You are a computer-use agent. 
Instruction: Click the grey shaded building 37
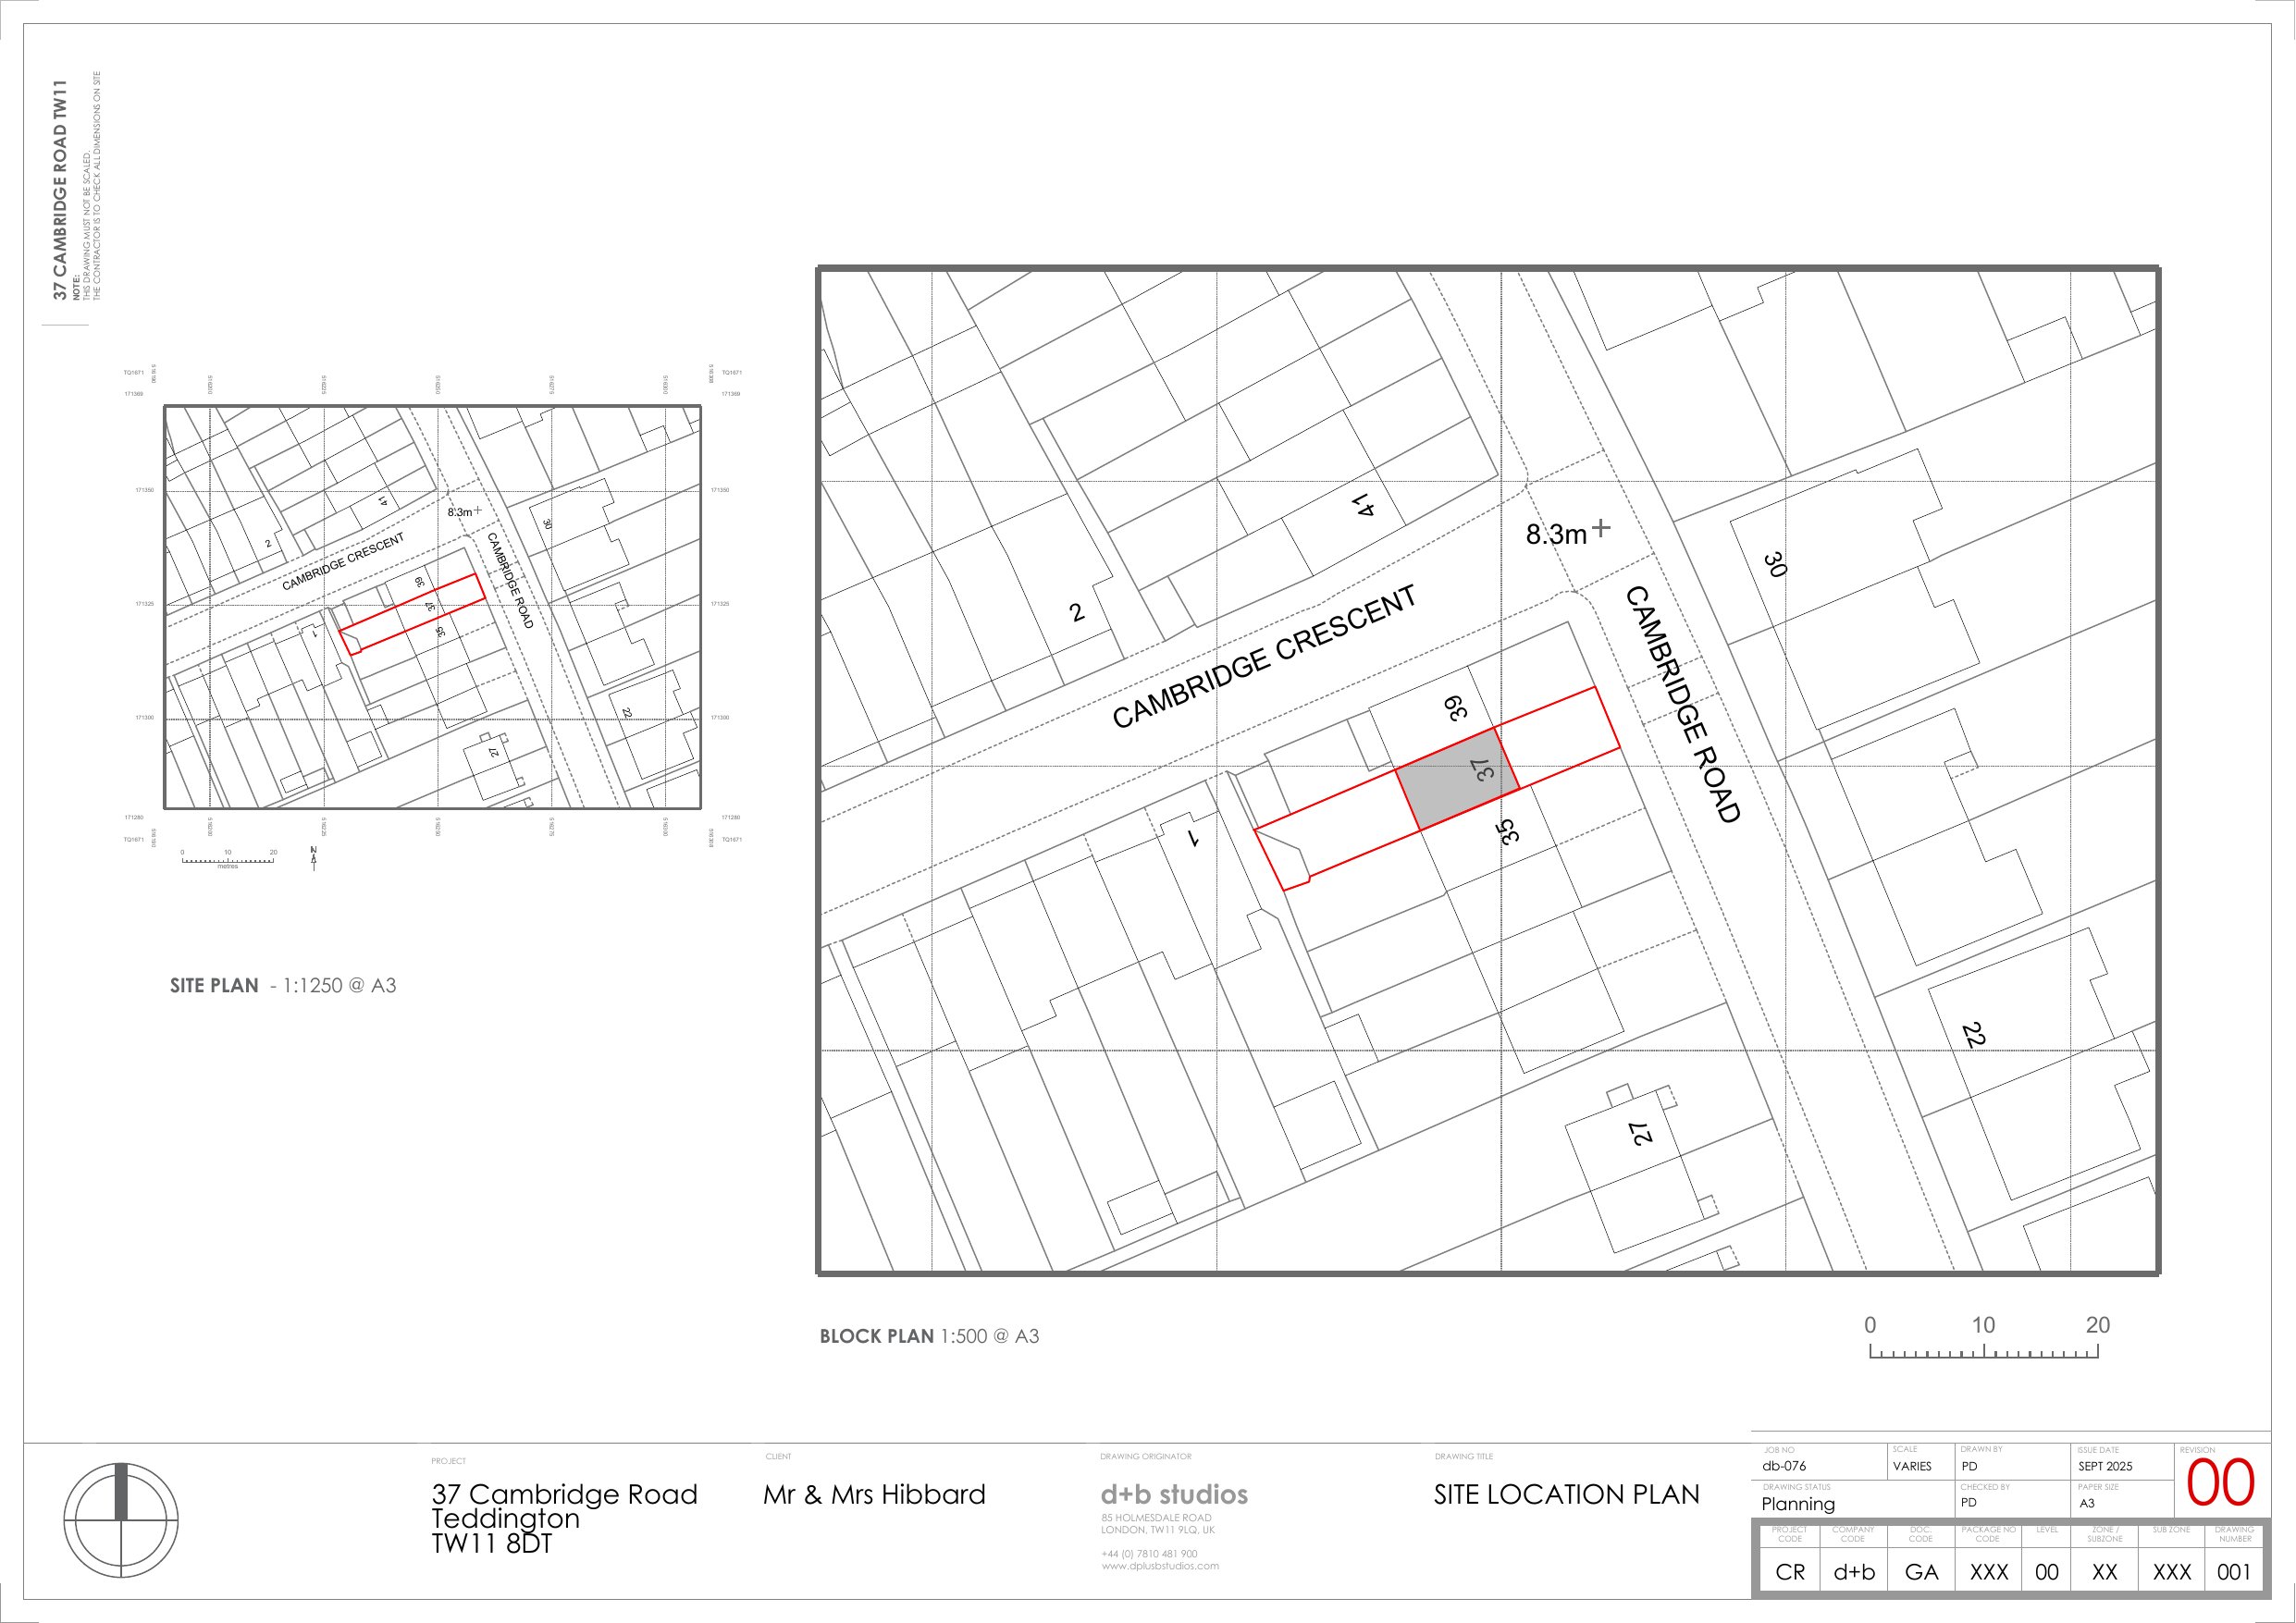coord(1457,779)
